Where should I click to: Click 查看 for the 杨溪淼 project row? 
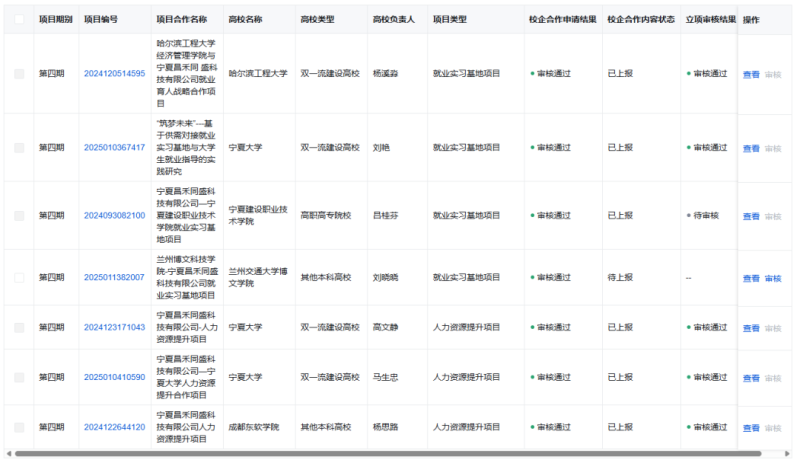(x=751, y=75)
